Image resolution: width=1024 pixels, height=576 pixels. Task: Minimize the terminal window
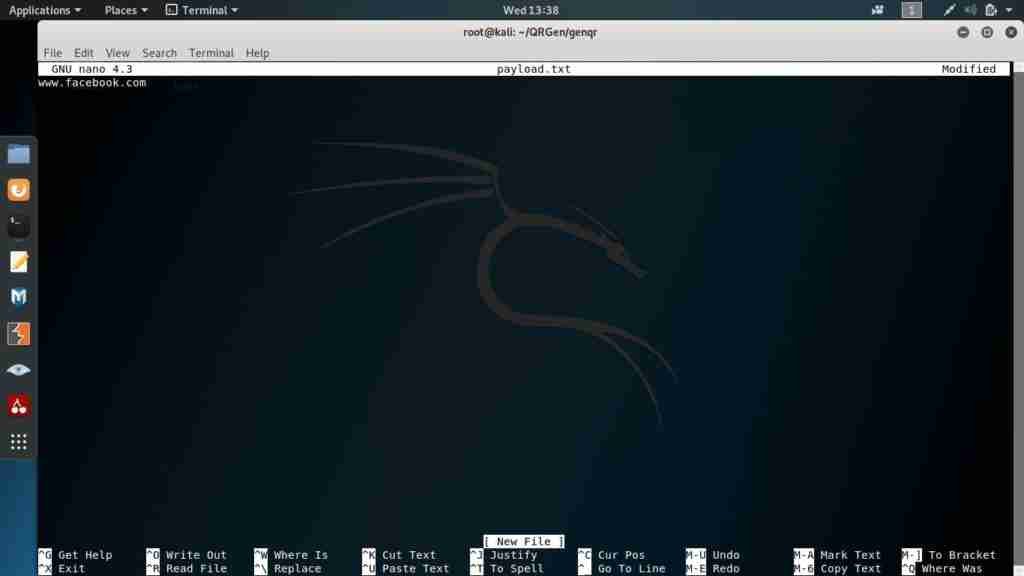click(x=963, y=32)
